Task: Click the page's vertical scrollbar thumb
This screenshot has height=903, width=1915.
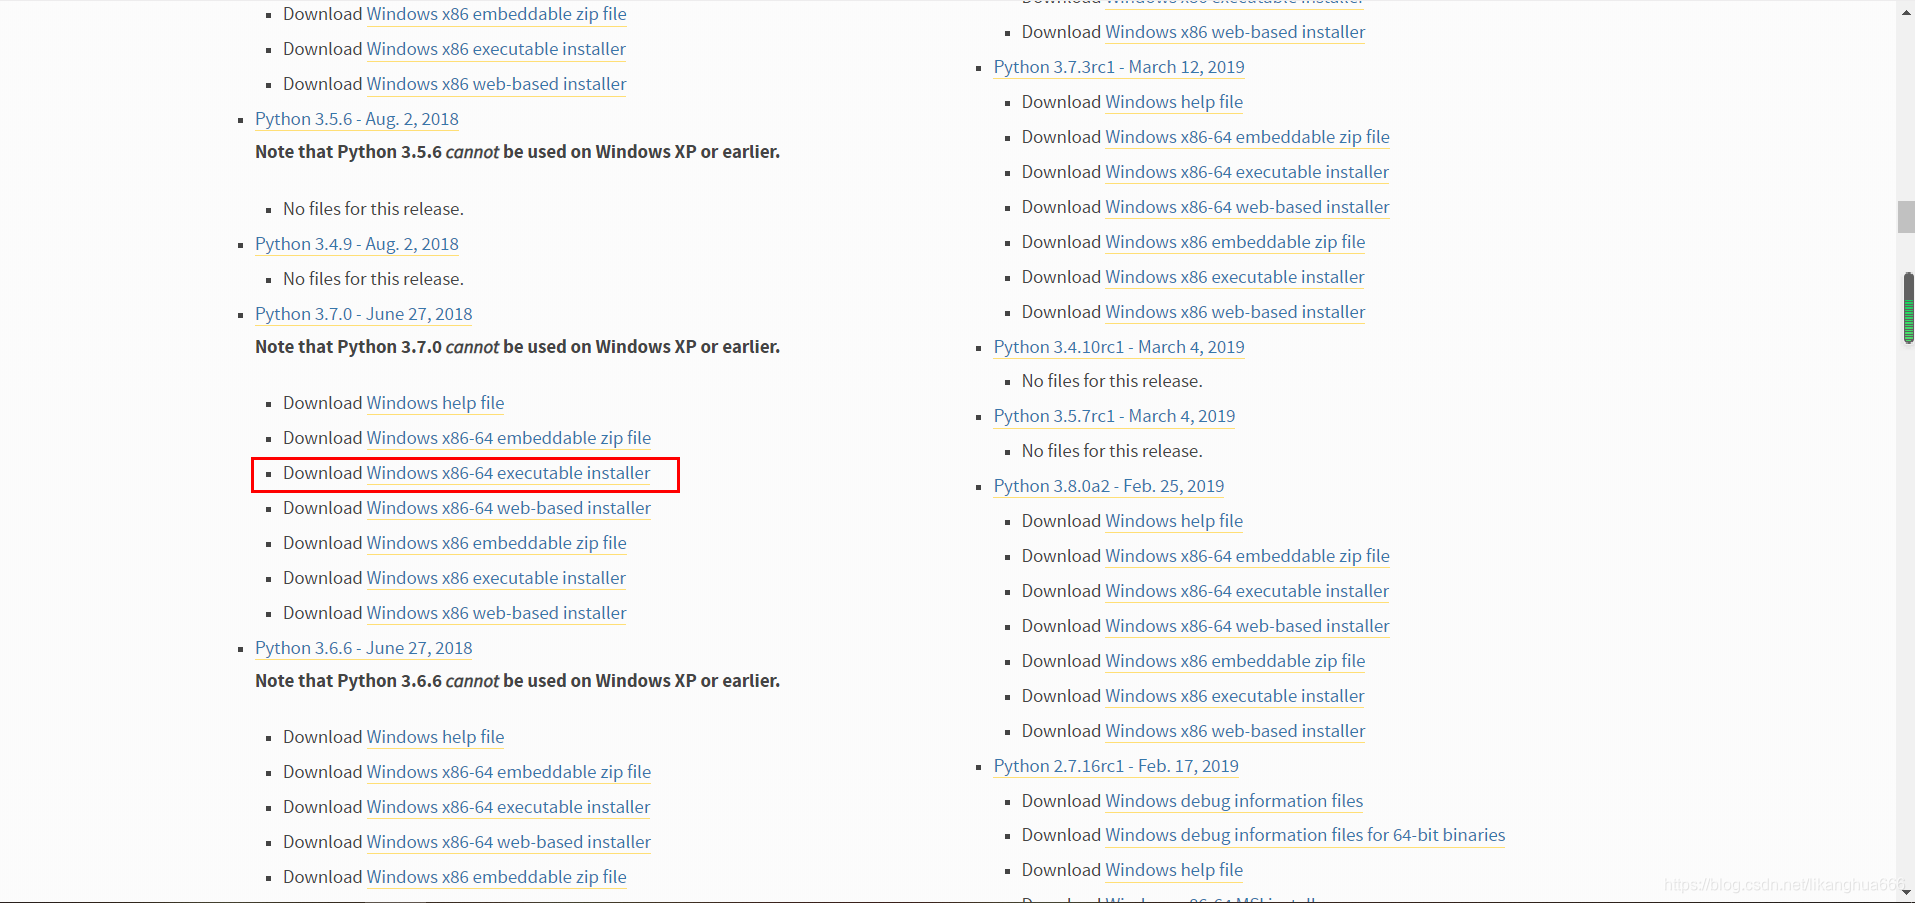Action: click(x=1906, y=217)
